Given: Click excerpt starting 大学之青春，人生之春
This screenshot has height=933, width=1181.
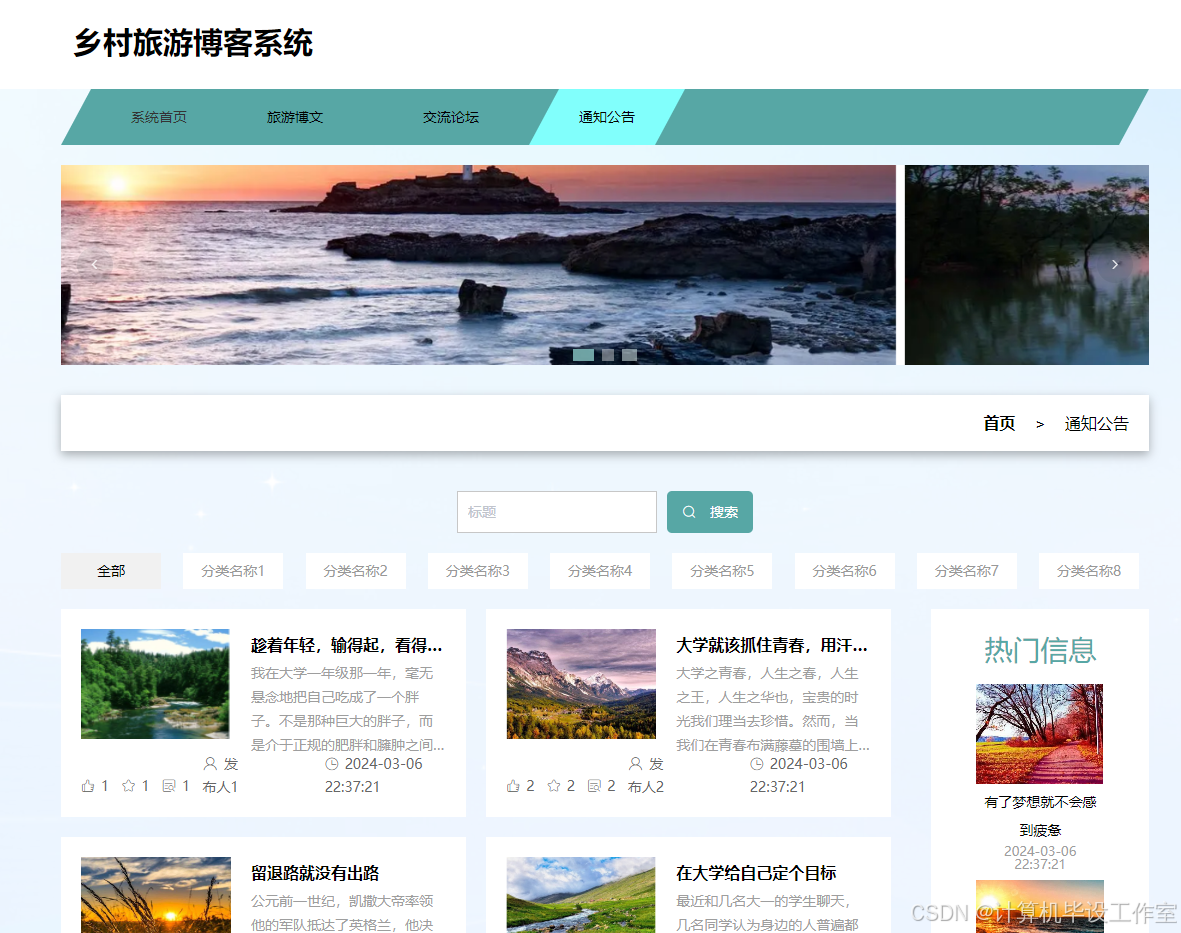Looking at the screenshot, I should (x=773, y=709).
